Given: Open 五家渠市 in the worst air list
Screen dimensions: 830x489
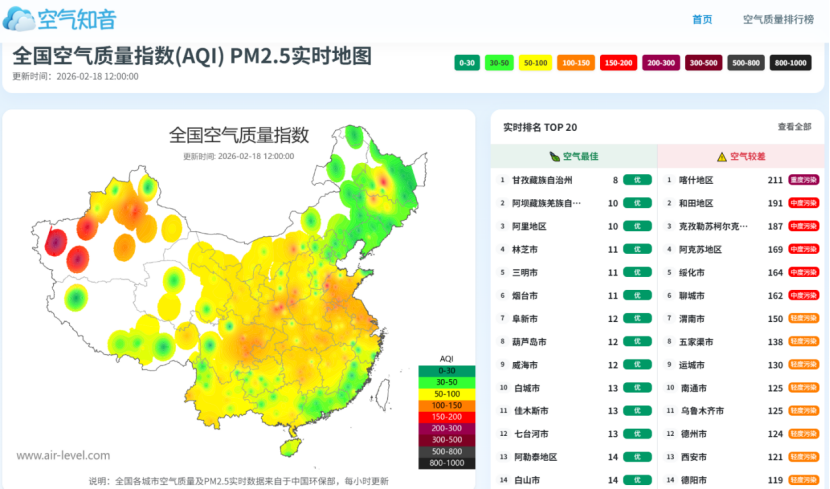Looking at the screenshot, I should point(696,342).
